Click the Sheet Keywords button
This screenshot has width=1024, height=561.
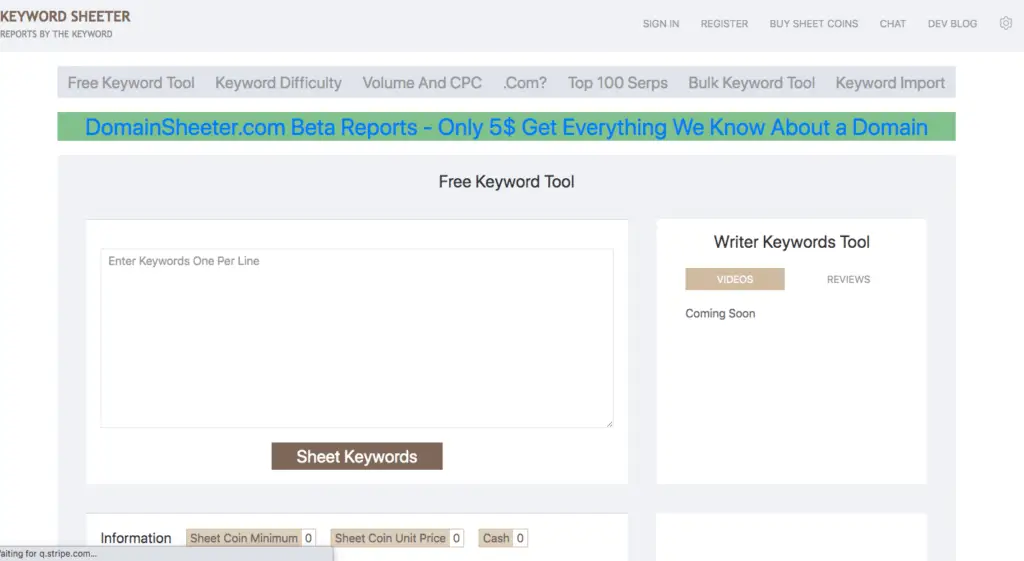[x=357, y=457]
